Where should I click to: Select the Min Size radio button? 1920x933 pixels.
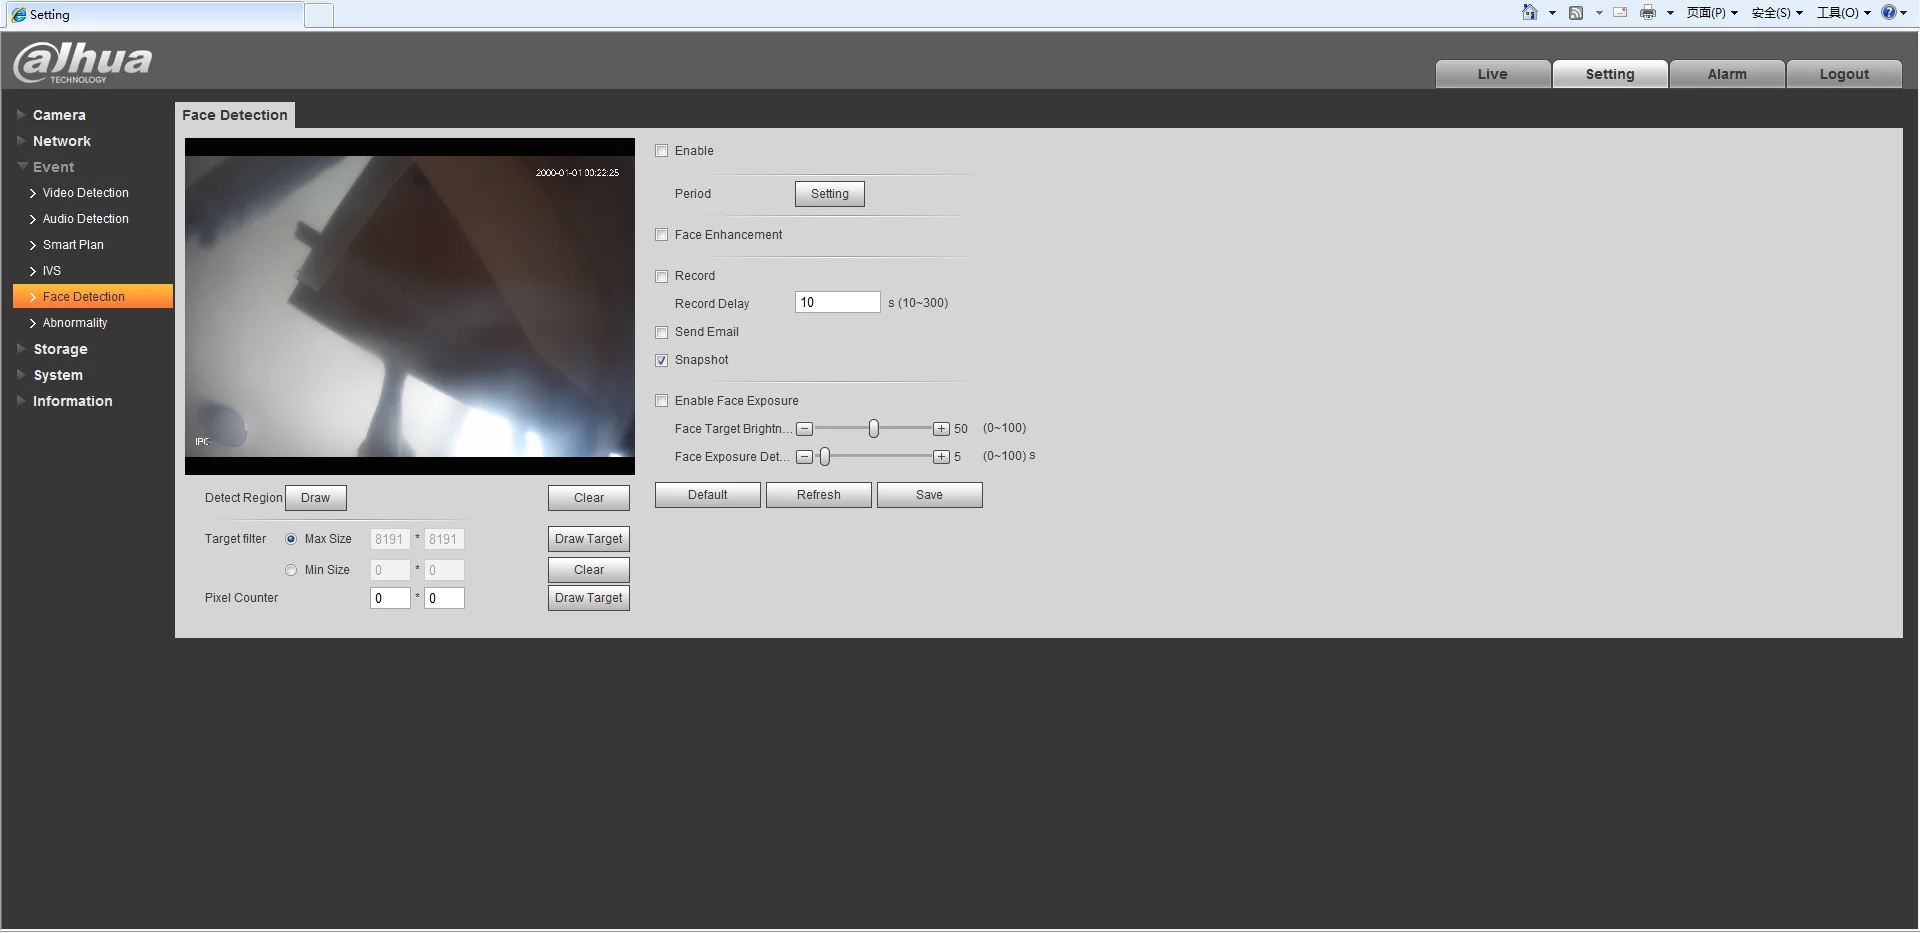291,570
